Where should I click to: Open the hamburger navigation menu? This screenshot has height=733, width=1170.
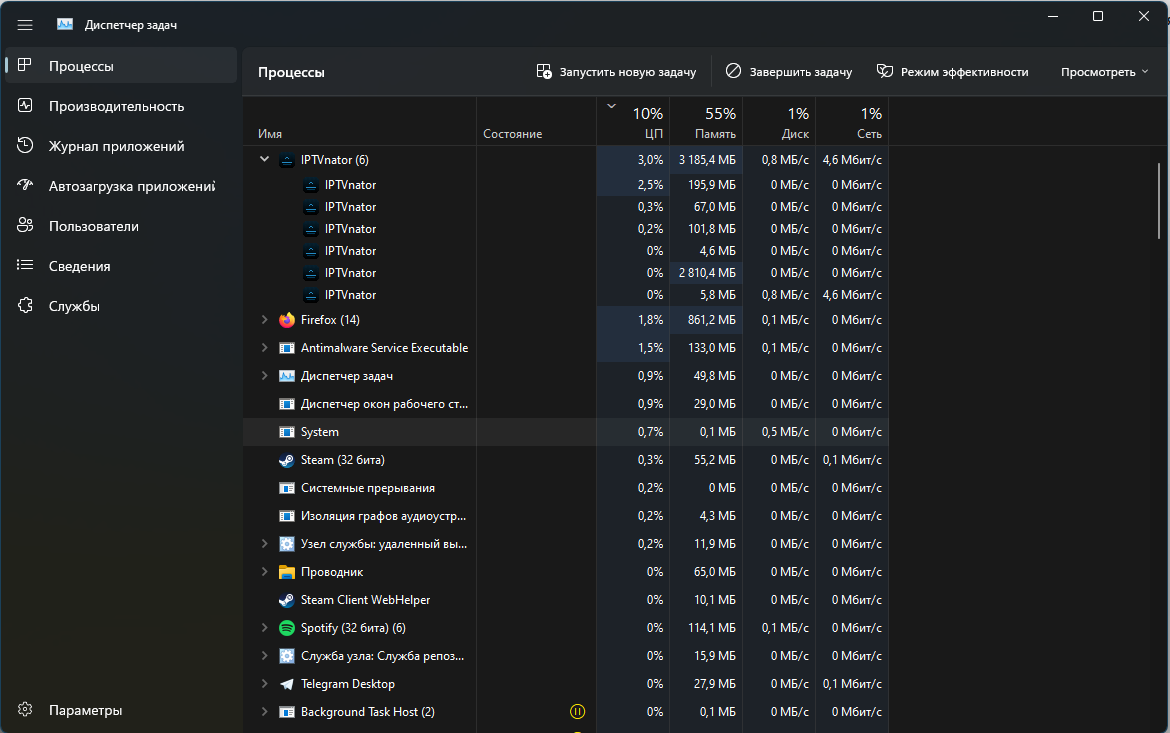point(25,25)
